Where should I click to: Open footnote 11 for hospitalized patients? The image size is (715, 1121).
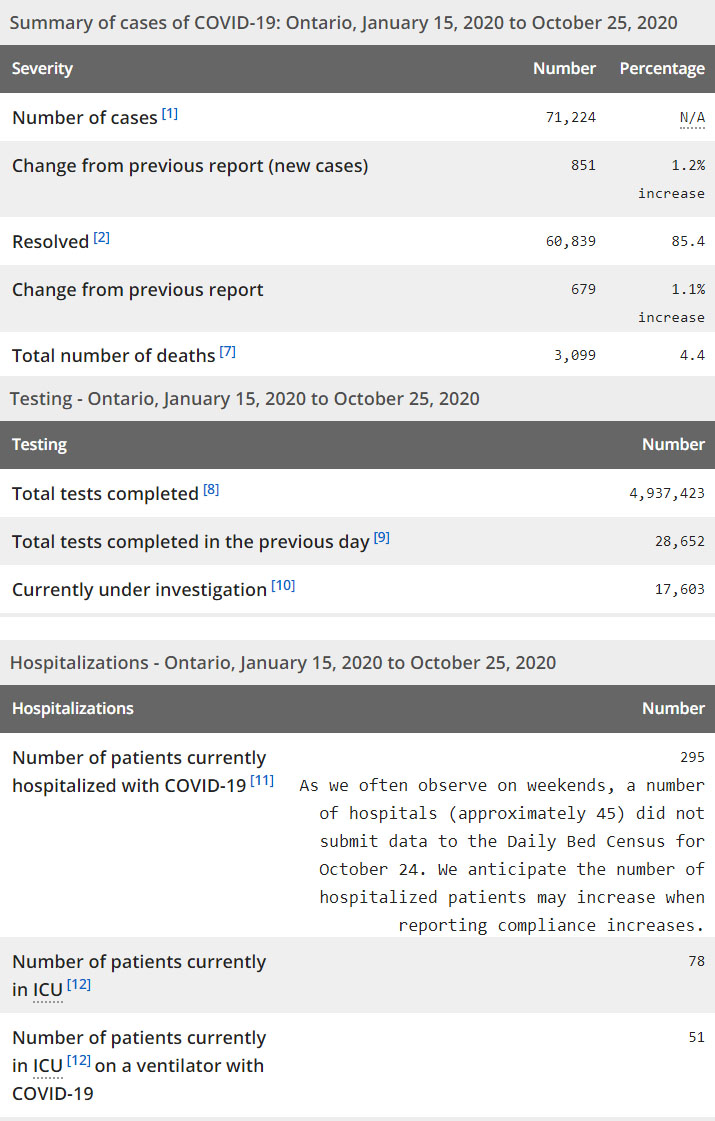pos(263,781)
